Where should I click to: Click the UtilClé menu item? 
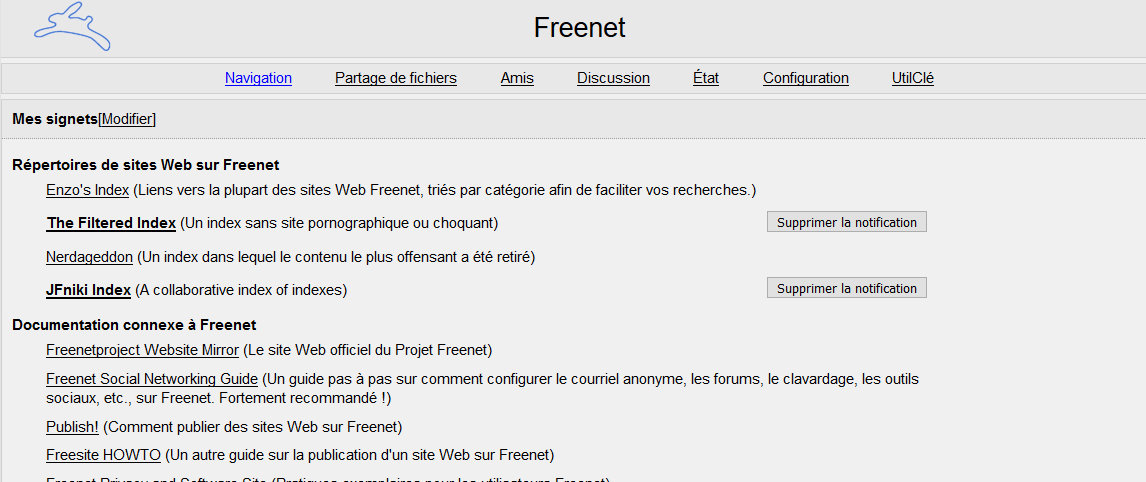point(913,78)
